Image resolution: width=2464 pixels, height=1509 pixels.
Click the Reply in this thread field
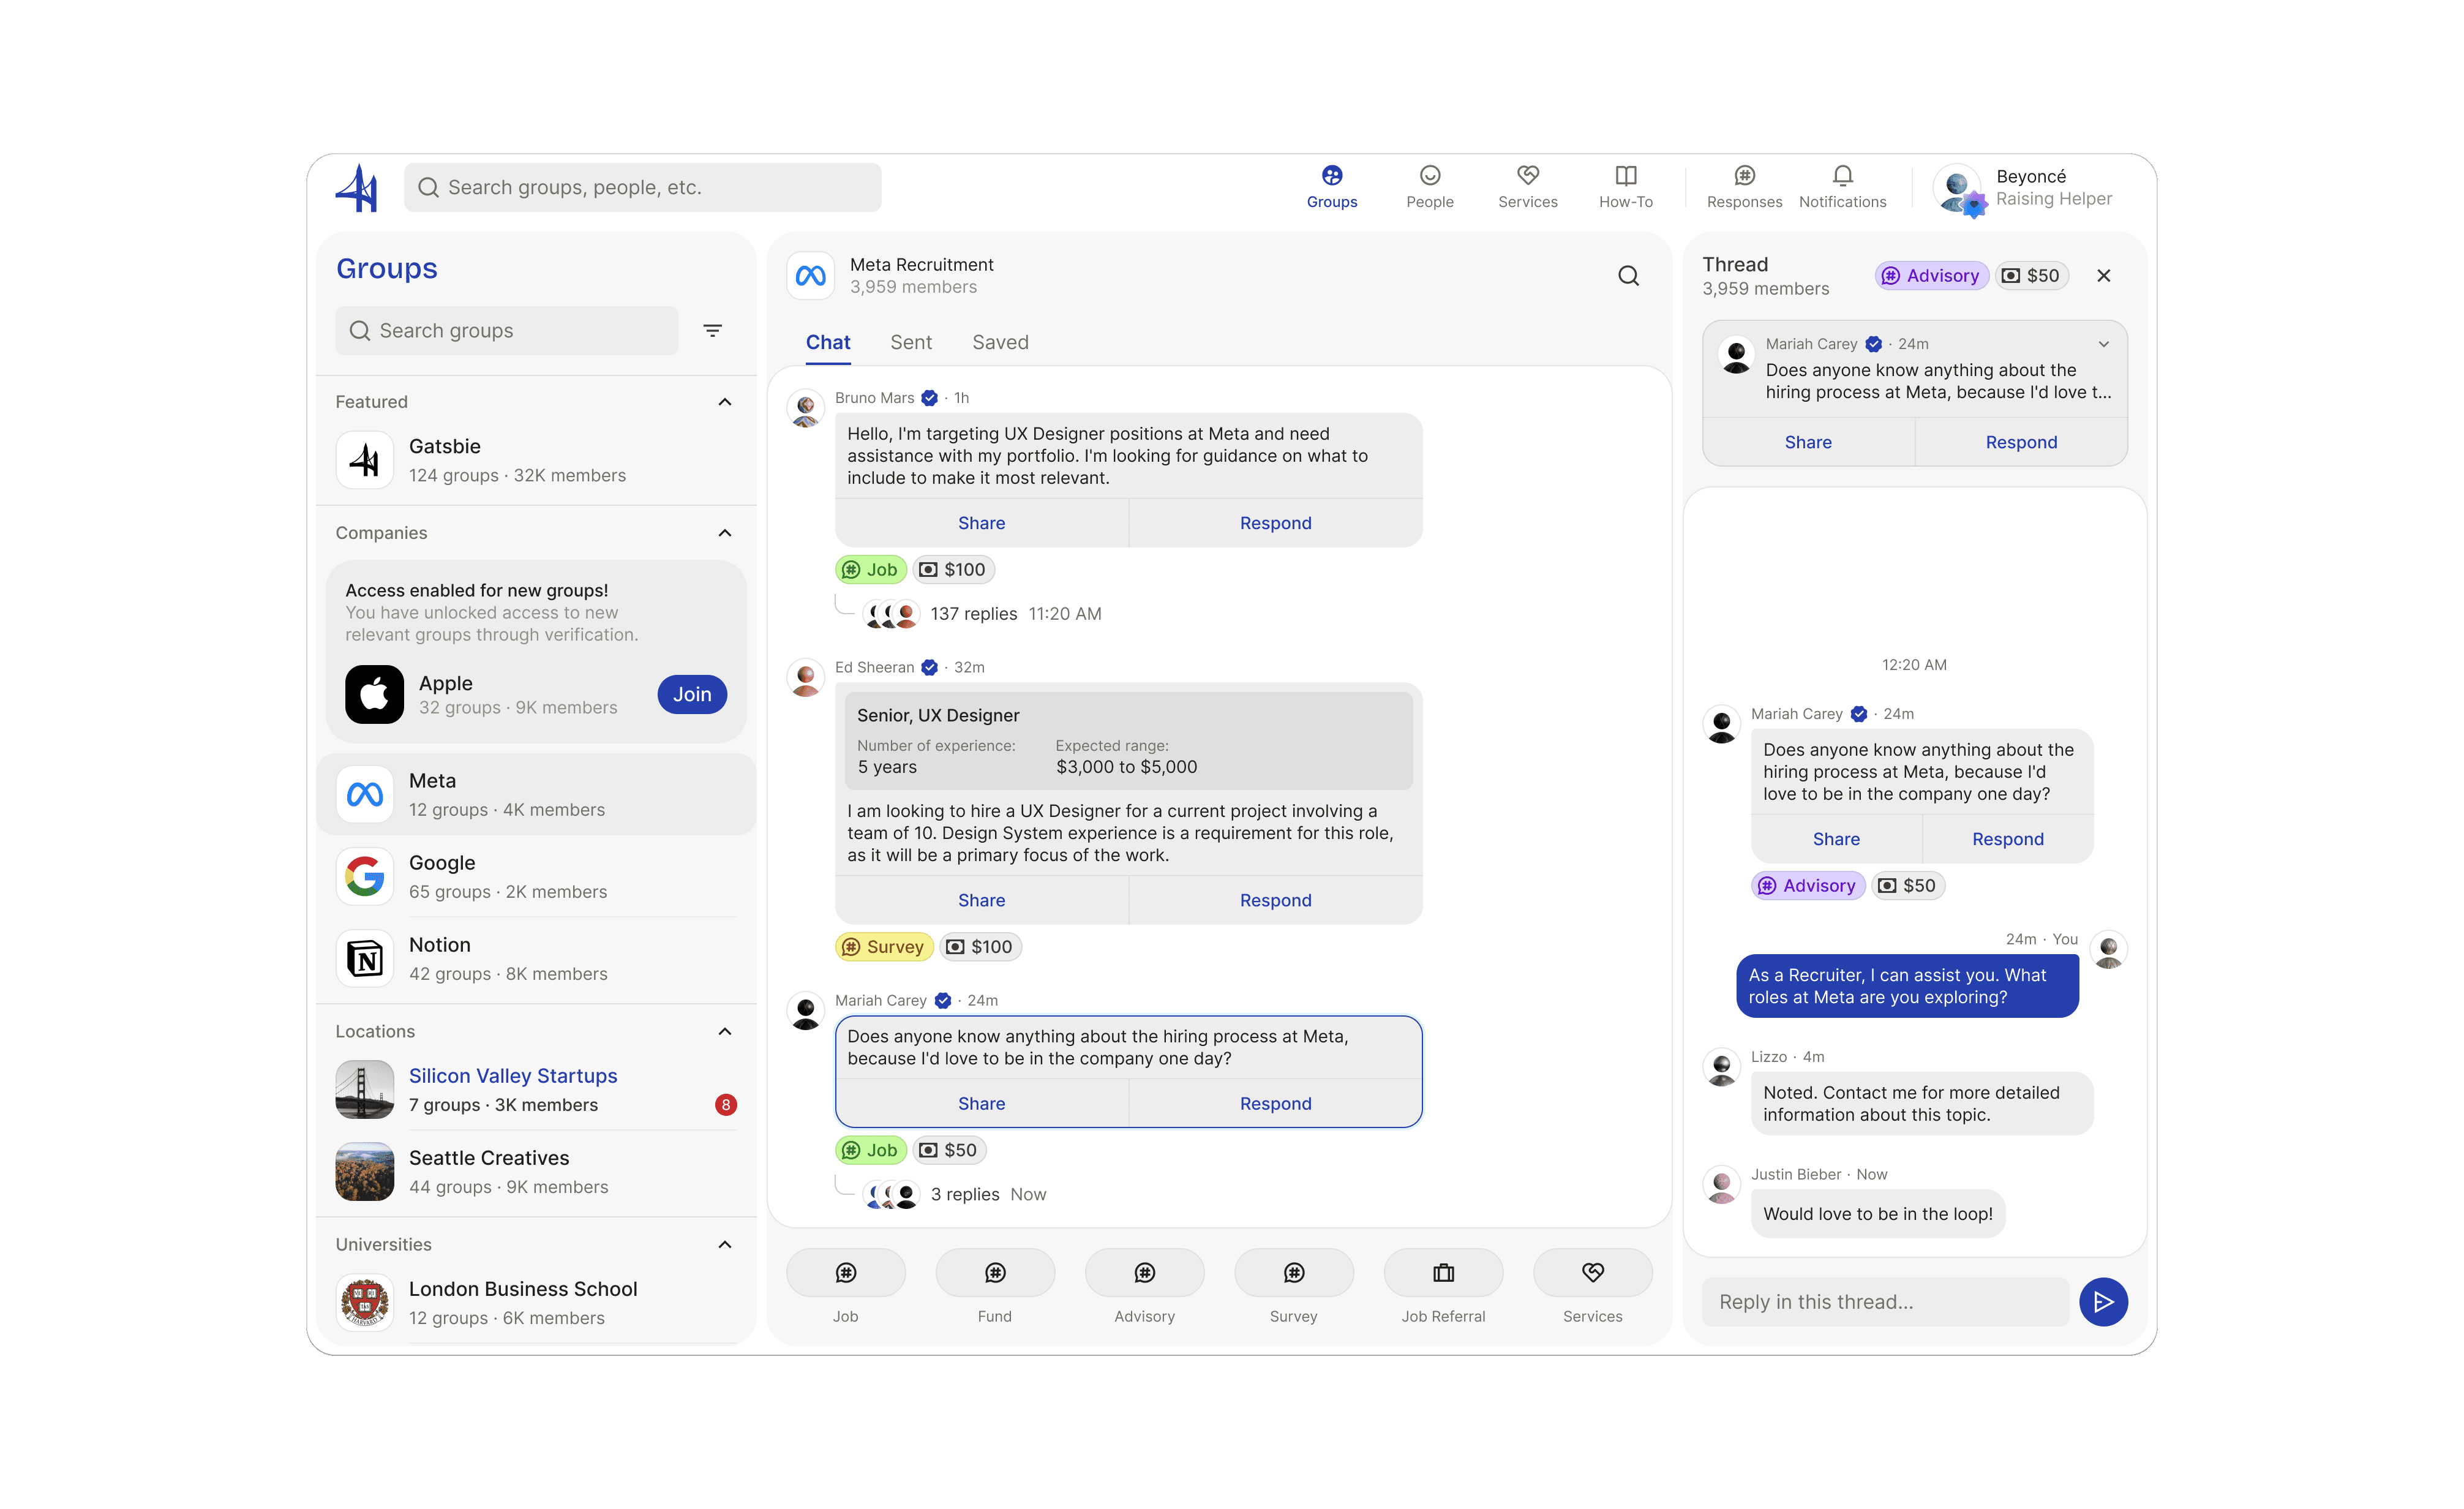[x=1884, y=1302]
